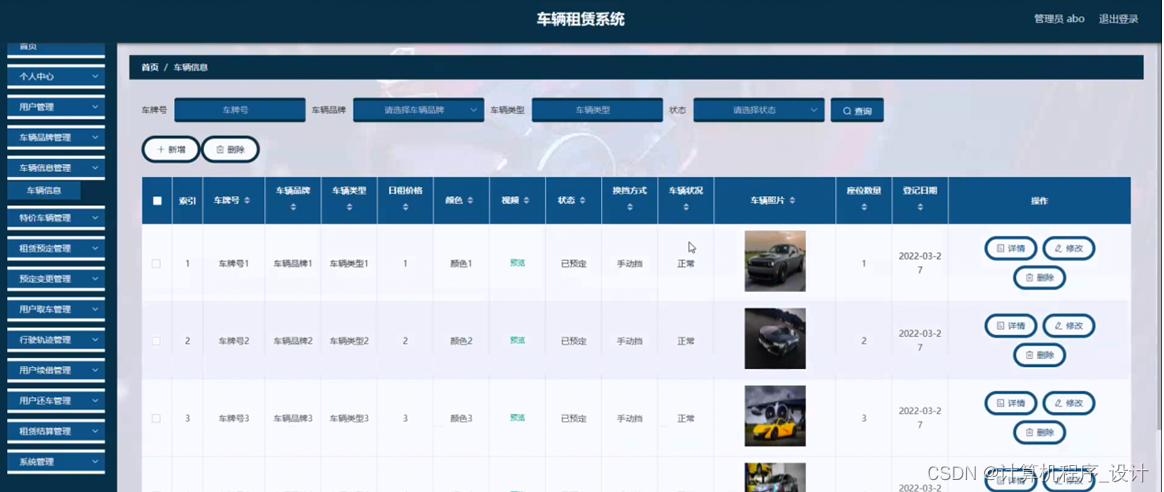Viewport: 1164px width, 492px height.
Task: Click the 新增 add button
Action: (171, 149)
